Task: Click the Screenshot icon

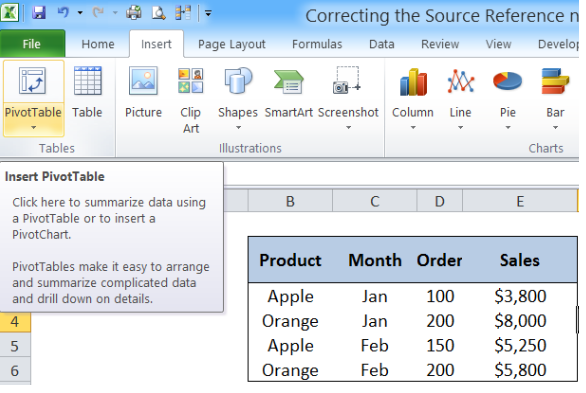Action: (348, 81)
